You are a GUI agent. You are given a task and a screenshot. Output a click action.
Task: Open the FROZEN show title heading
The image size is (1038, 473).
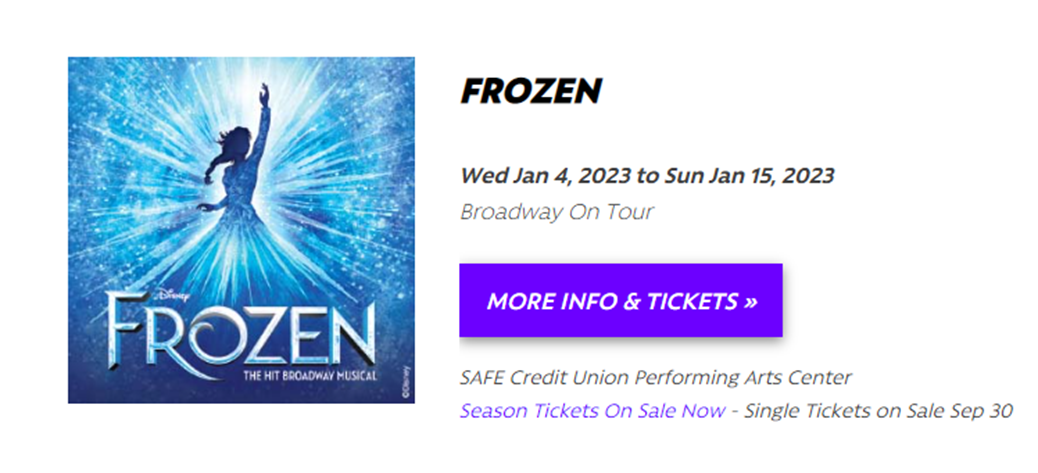530,91
